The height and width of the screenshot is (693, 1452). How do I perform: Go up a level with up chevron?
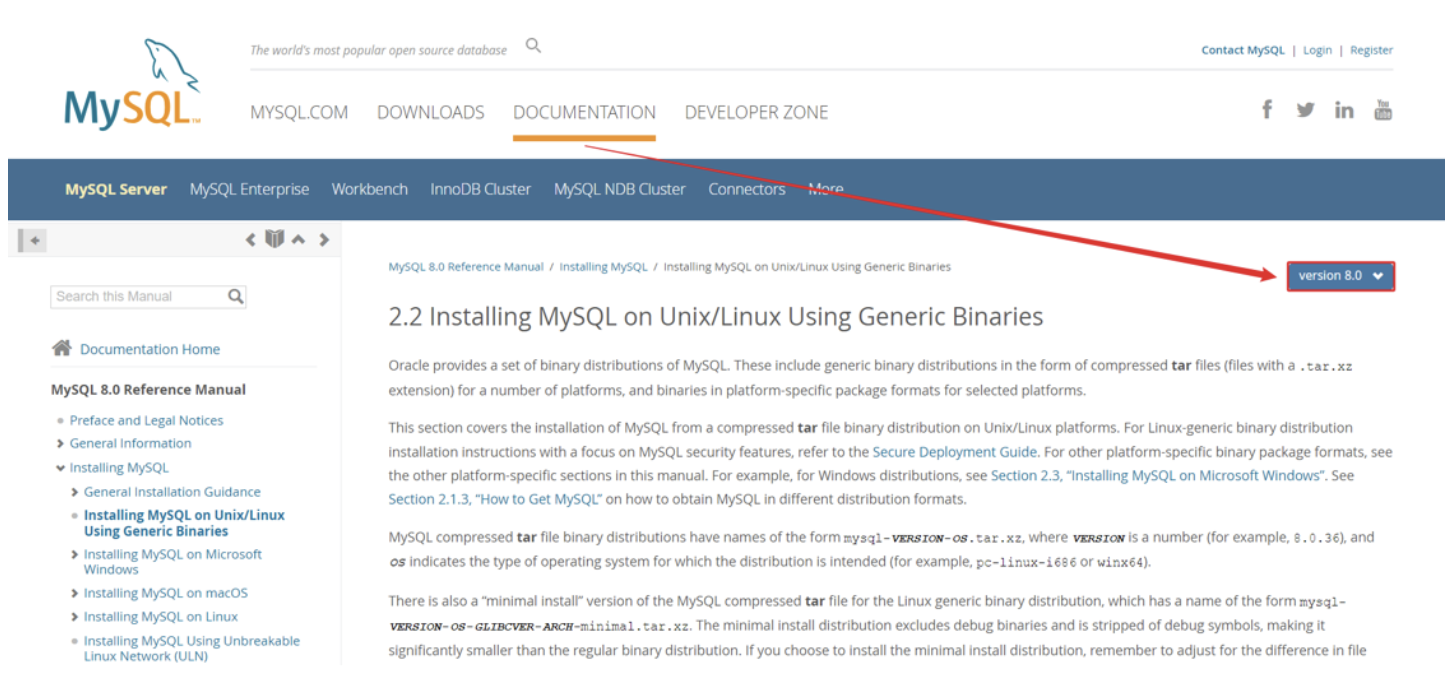[298, 240]
